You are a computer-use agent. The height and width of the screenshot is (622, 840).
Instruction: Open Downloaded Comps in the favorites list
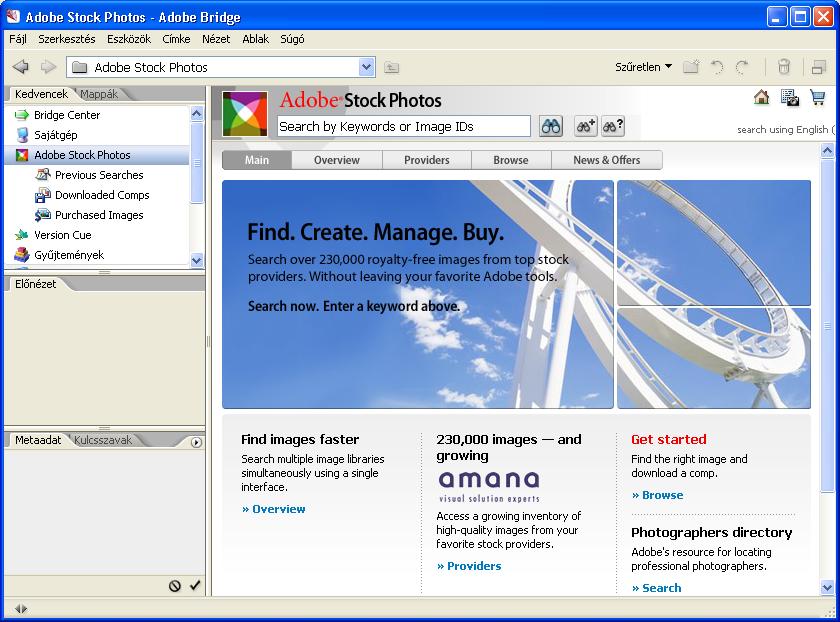(96, 195)
